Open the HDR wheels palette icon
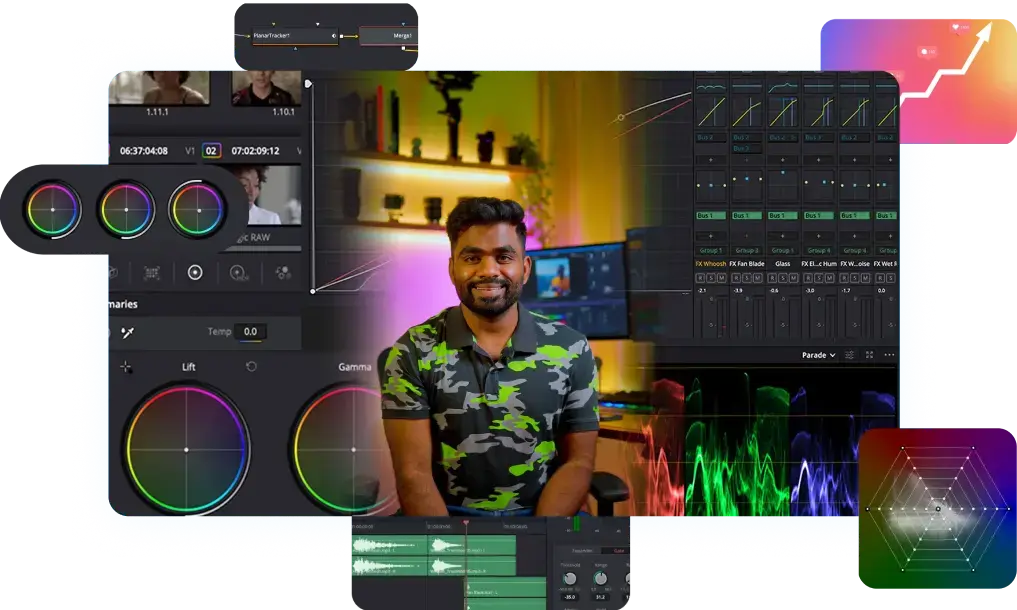 coord(238,272)
